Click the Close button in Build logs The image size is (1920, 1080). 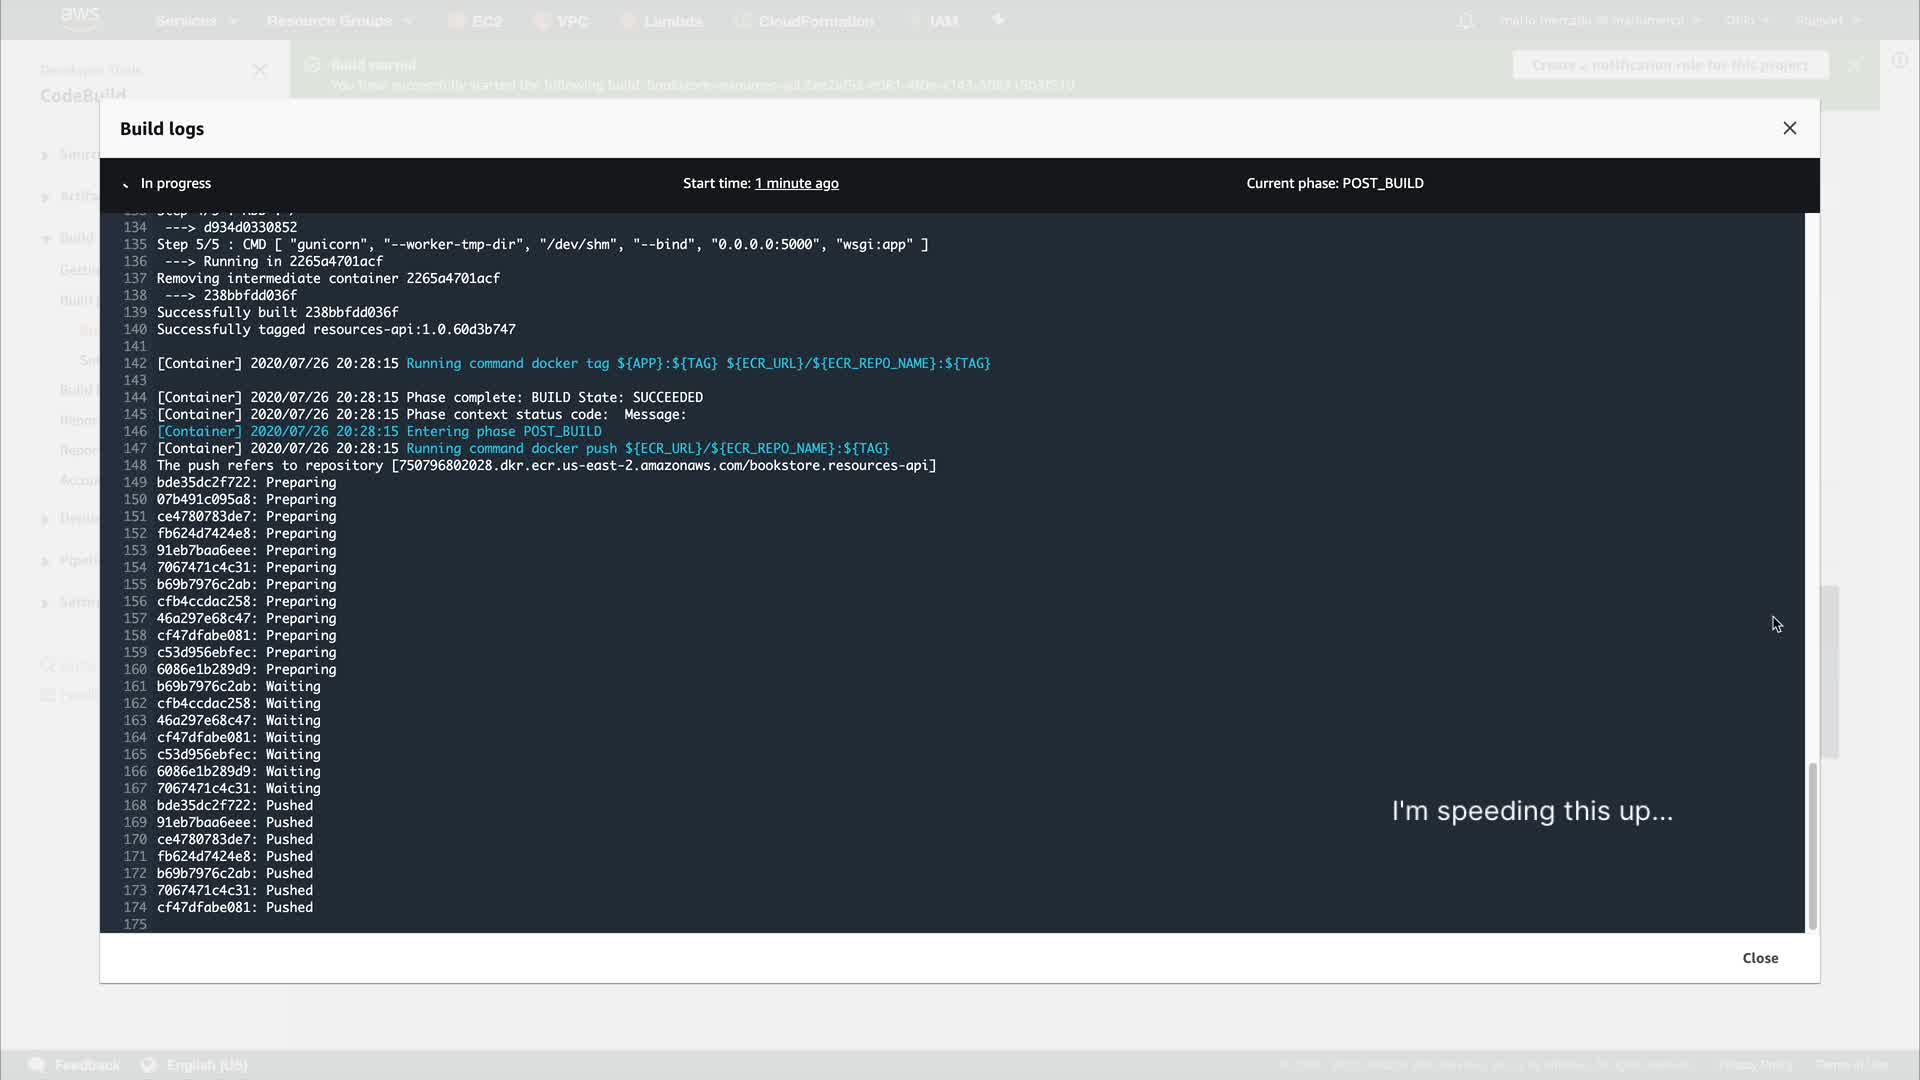click(x=1760, y=958)
